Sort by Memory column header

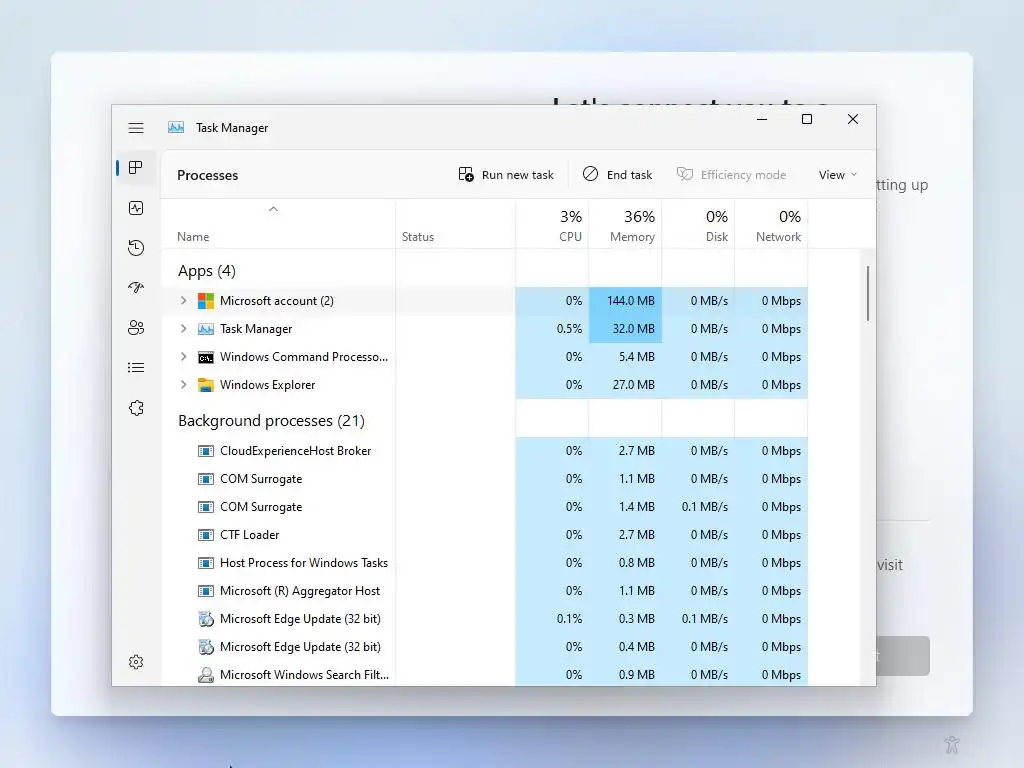point(625,224)
